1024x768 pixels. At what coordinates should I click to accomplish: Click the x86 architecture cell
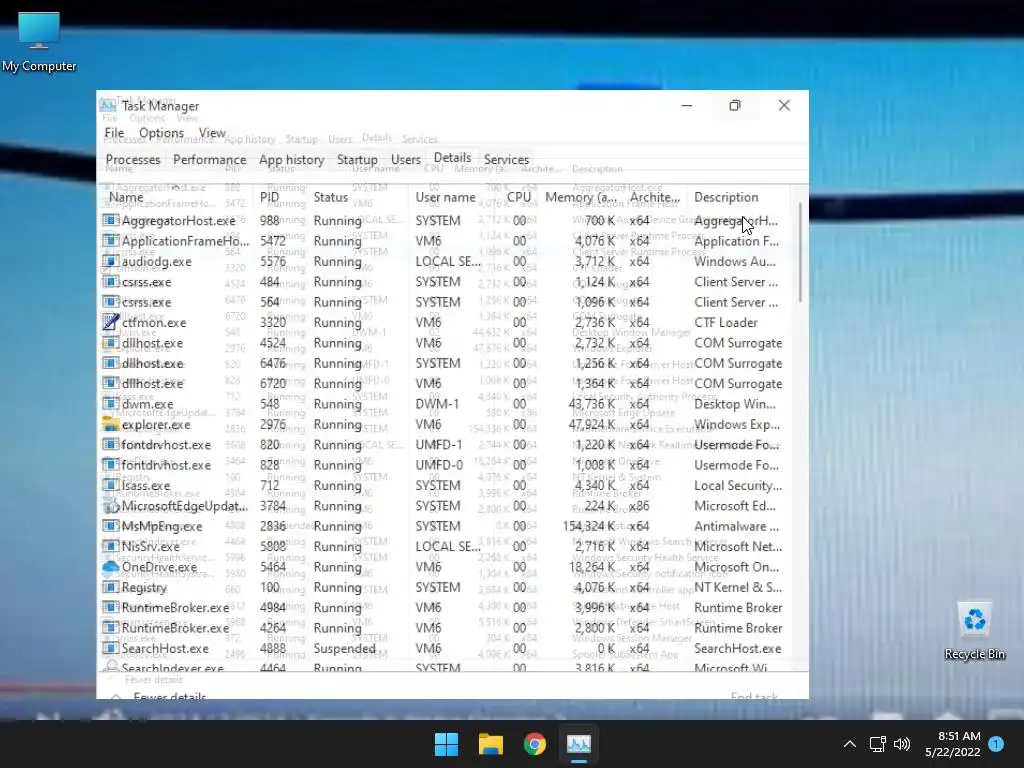(639, 505)
